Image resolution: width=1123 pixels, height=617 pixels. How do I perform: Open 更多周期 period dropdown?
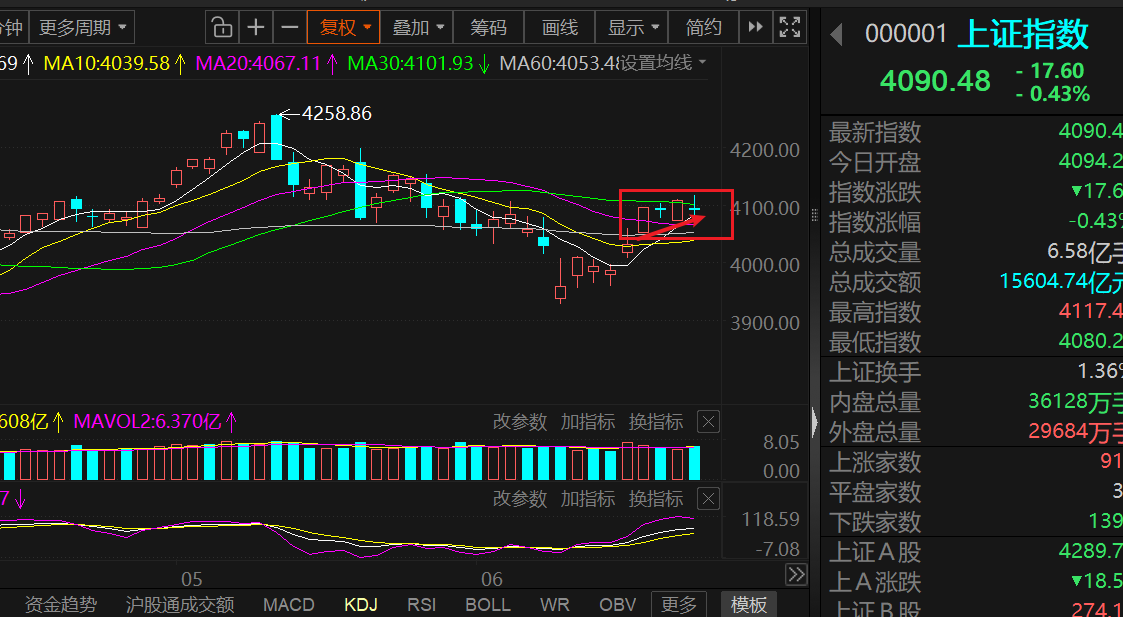(82, 28)
